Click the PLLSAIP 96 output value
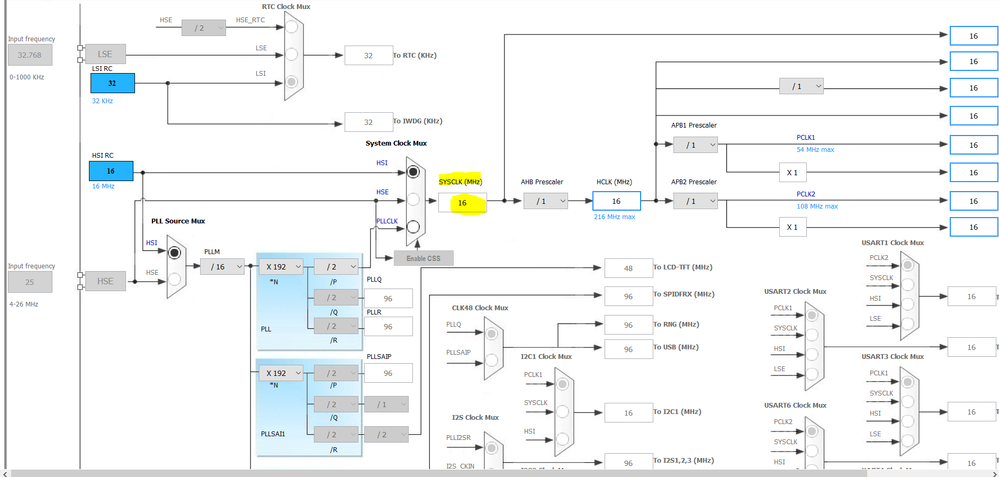Screen dimensions: 999x477 [x=388, y=373]
